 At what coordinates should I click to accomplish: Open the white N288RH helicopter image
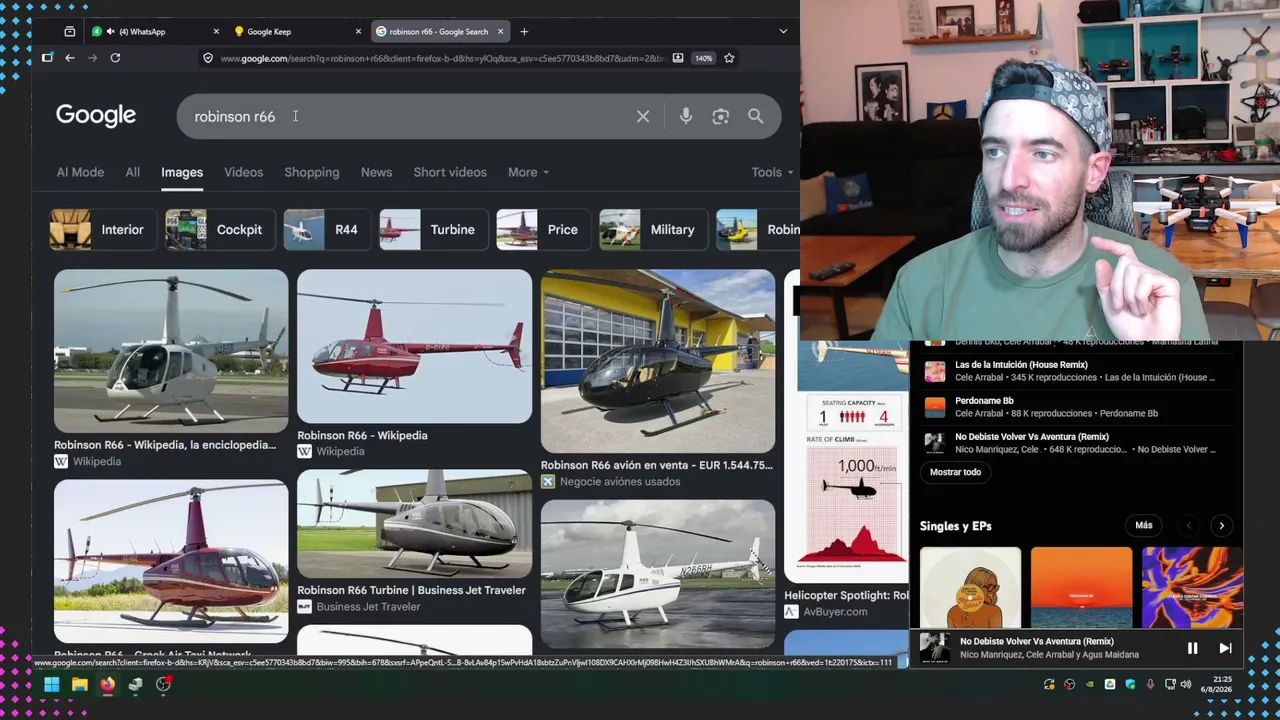(658, 574)
